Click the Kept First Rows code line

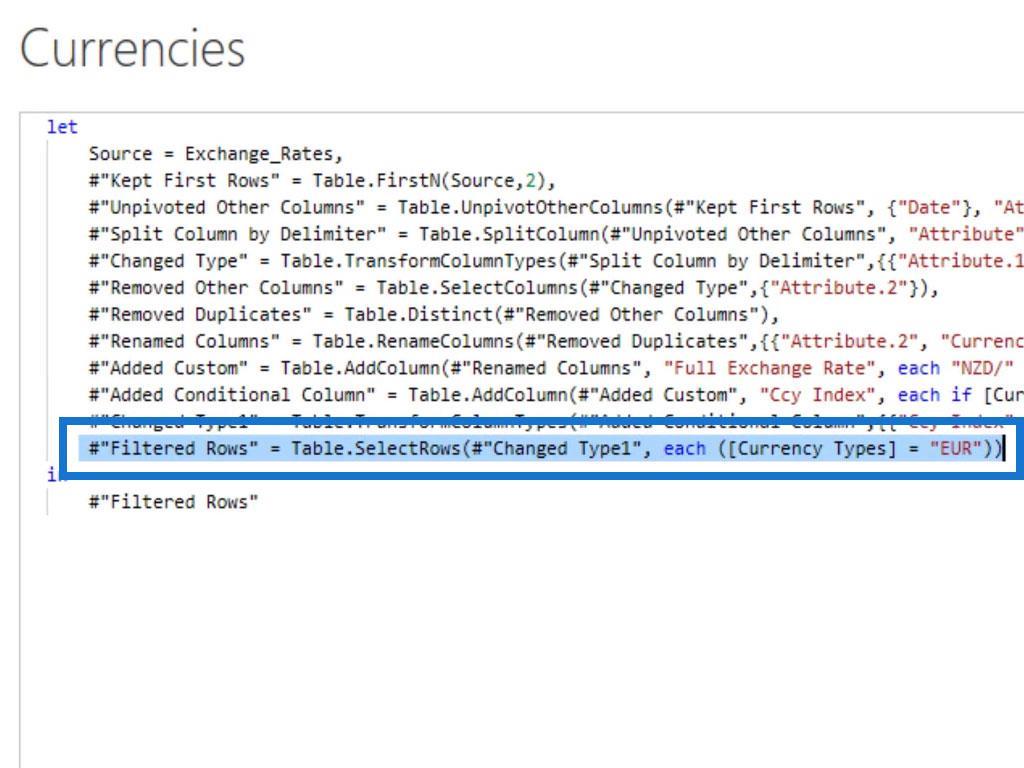[x=321, y=180]
